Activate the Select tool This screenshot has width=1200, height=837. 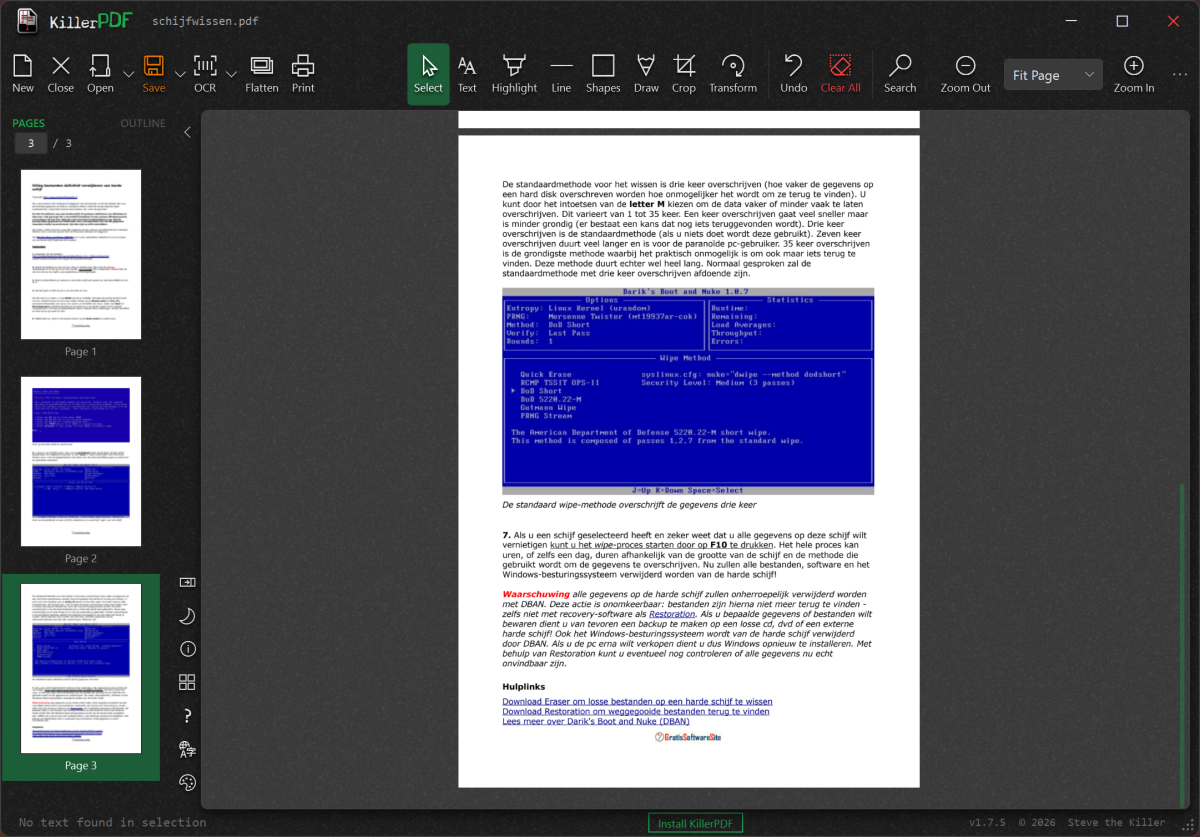pyautogui.click(x=428, y=75)
